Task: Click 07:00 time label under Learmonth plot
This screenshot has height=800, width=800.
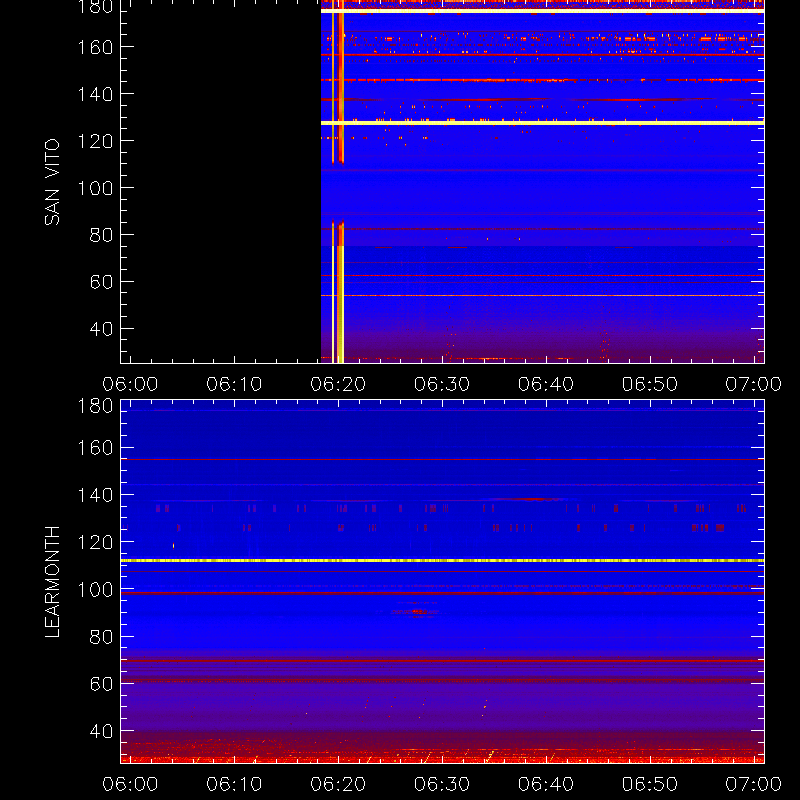Action: pyautogui.click(x=754, y=784)
